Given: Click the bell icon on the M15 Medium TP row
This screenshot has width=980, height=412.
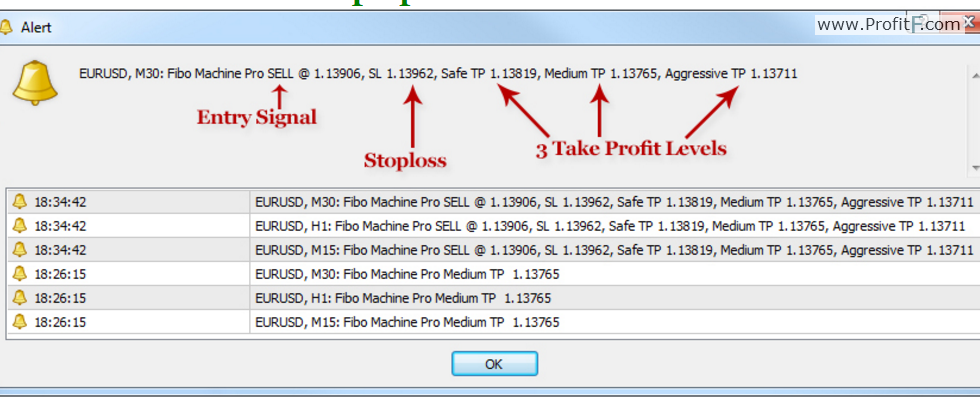Looking at the screenshot, I should coord(20,322).
